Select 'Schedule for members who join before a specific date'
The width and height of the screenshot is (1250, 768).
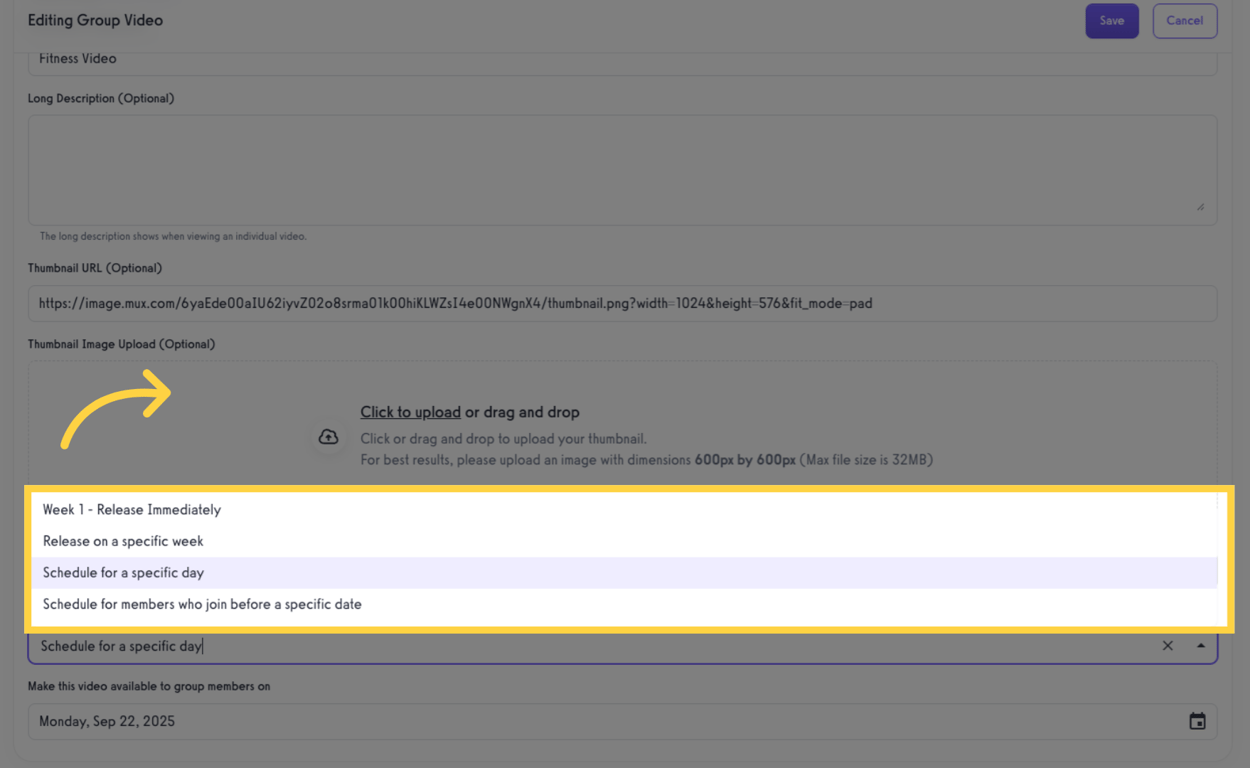click(201, 604)
